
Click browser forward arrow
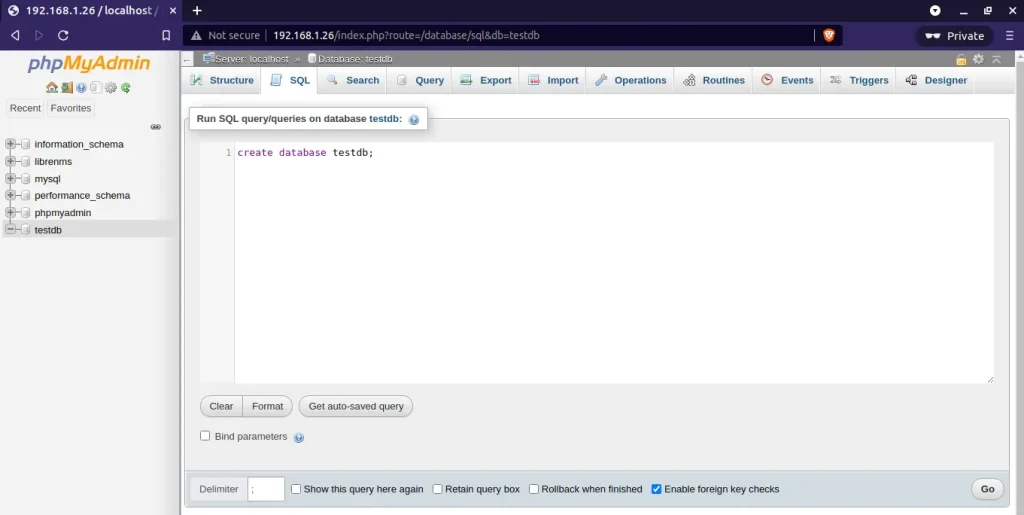coord(39,35)
